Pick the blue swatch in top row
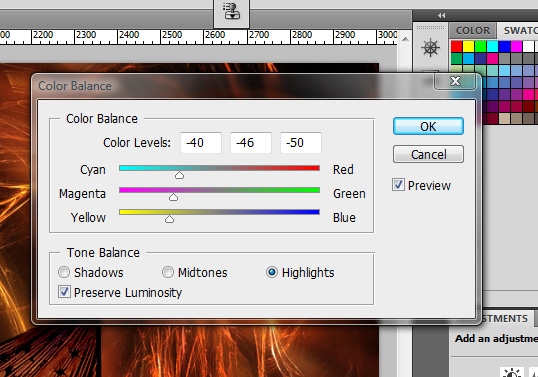Image resolution: width=538 pixels, height=377 pixels. pyautogui.click(x=504, y=46)
